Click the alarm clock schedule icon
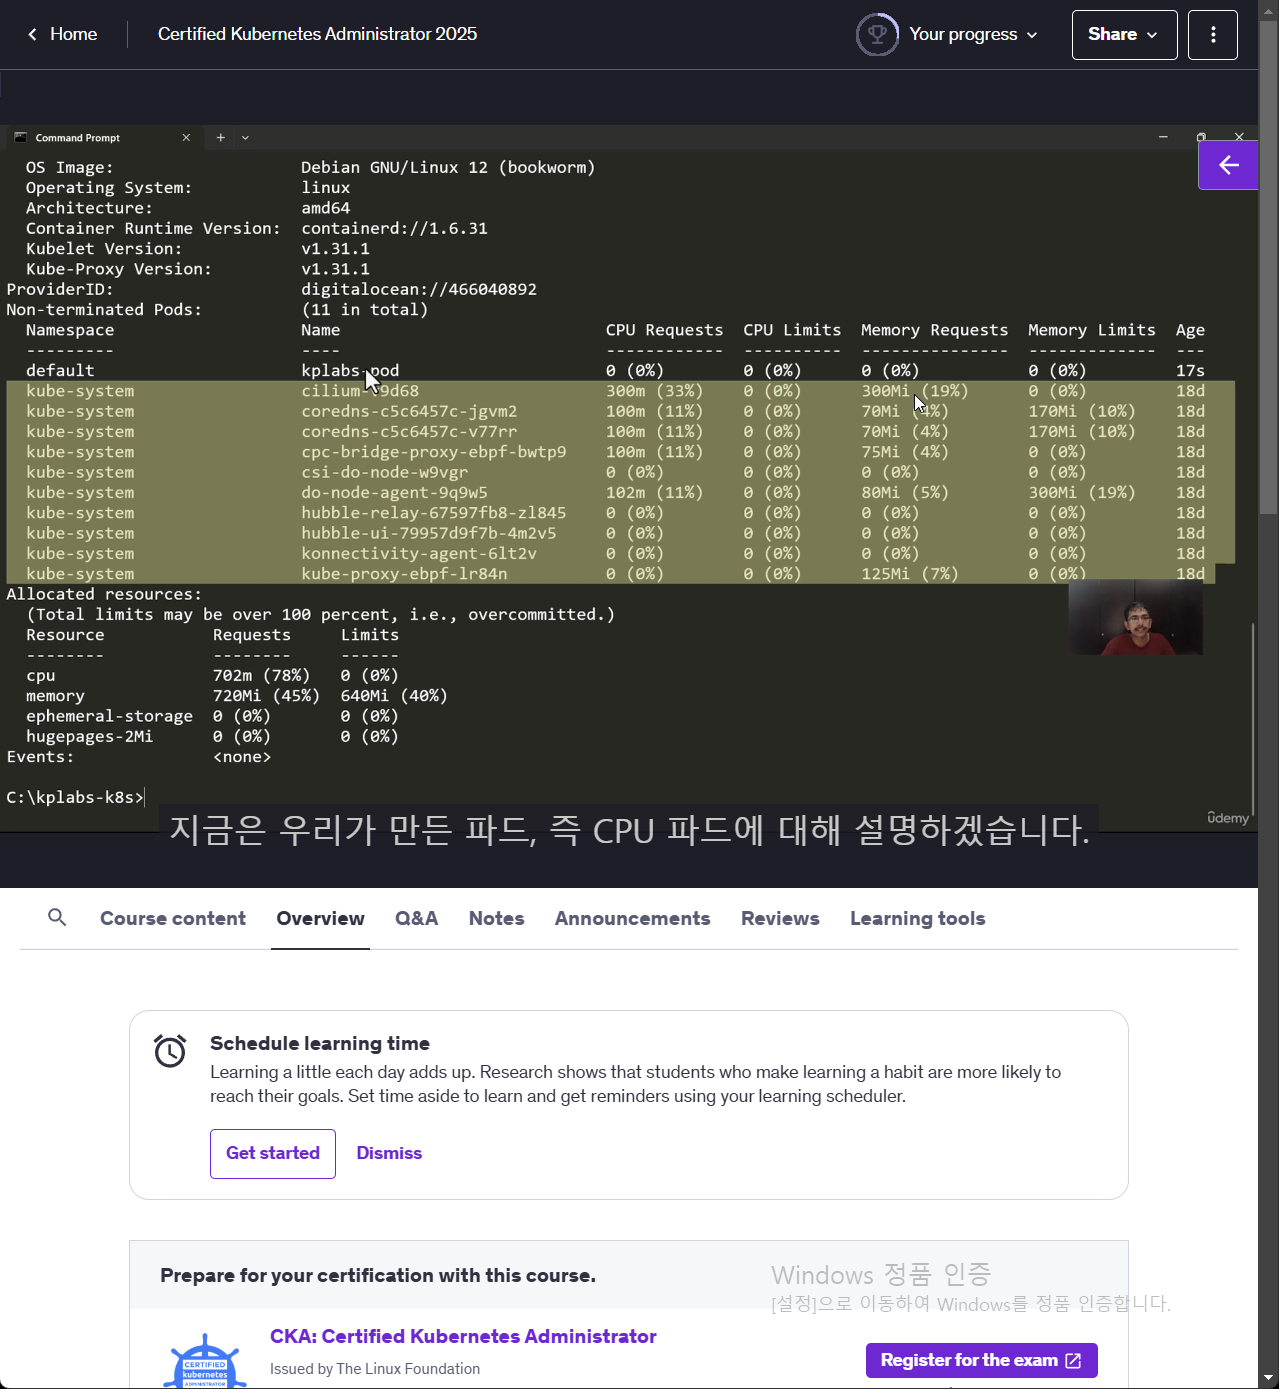Viewport: 1279px width, 1389px height. 170,1051
